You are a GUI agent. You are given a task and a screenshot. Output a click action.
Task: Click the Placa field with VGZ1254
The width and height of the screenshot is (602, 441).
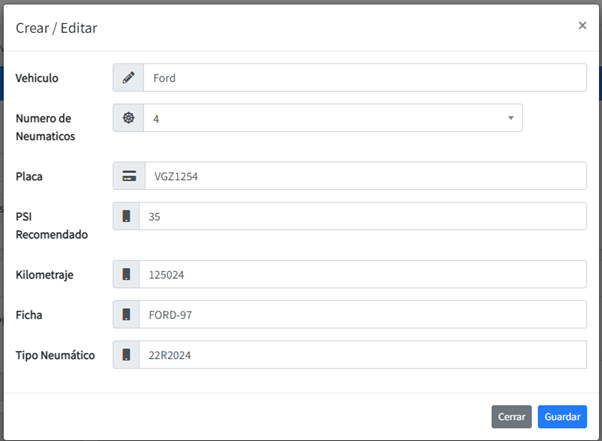click(364, 176)
